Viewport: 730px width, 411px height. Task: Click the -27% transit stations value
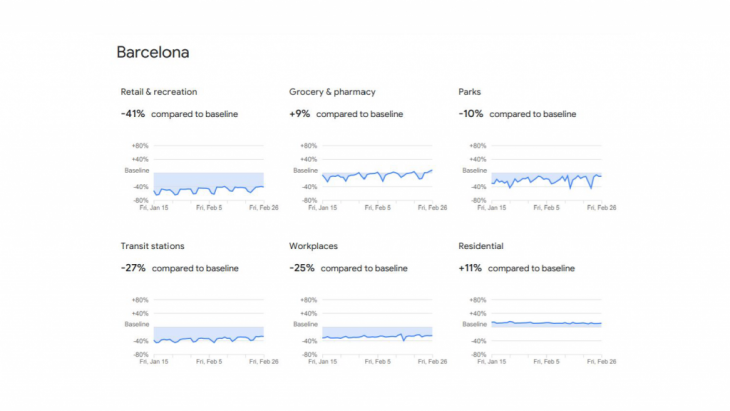tap(133, 268)
